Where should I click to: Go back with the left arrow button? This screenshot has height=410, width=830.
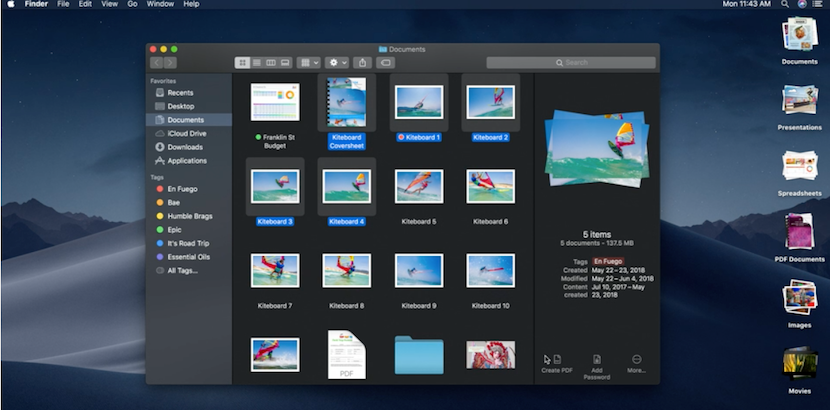click(x=156, y=63)
